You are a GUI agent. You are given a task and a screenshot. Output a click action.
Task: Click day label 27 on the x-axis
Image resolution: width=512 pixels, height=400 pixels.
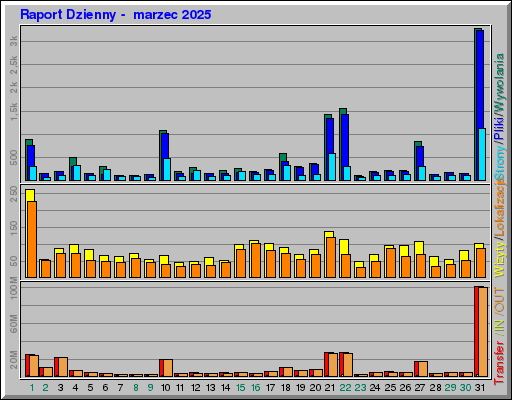420,388
